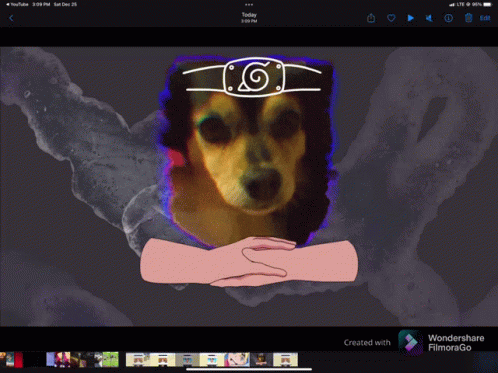Image resolution: width=498 pixels, height=373 pixels.
Task: Return to YouTube via status bar breadcrumb
Action: pyautogui.click(x=17, y=4)
